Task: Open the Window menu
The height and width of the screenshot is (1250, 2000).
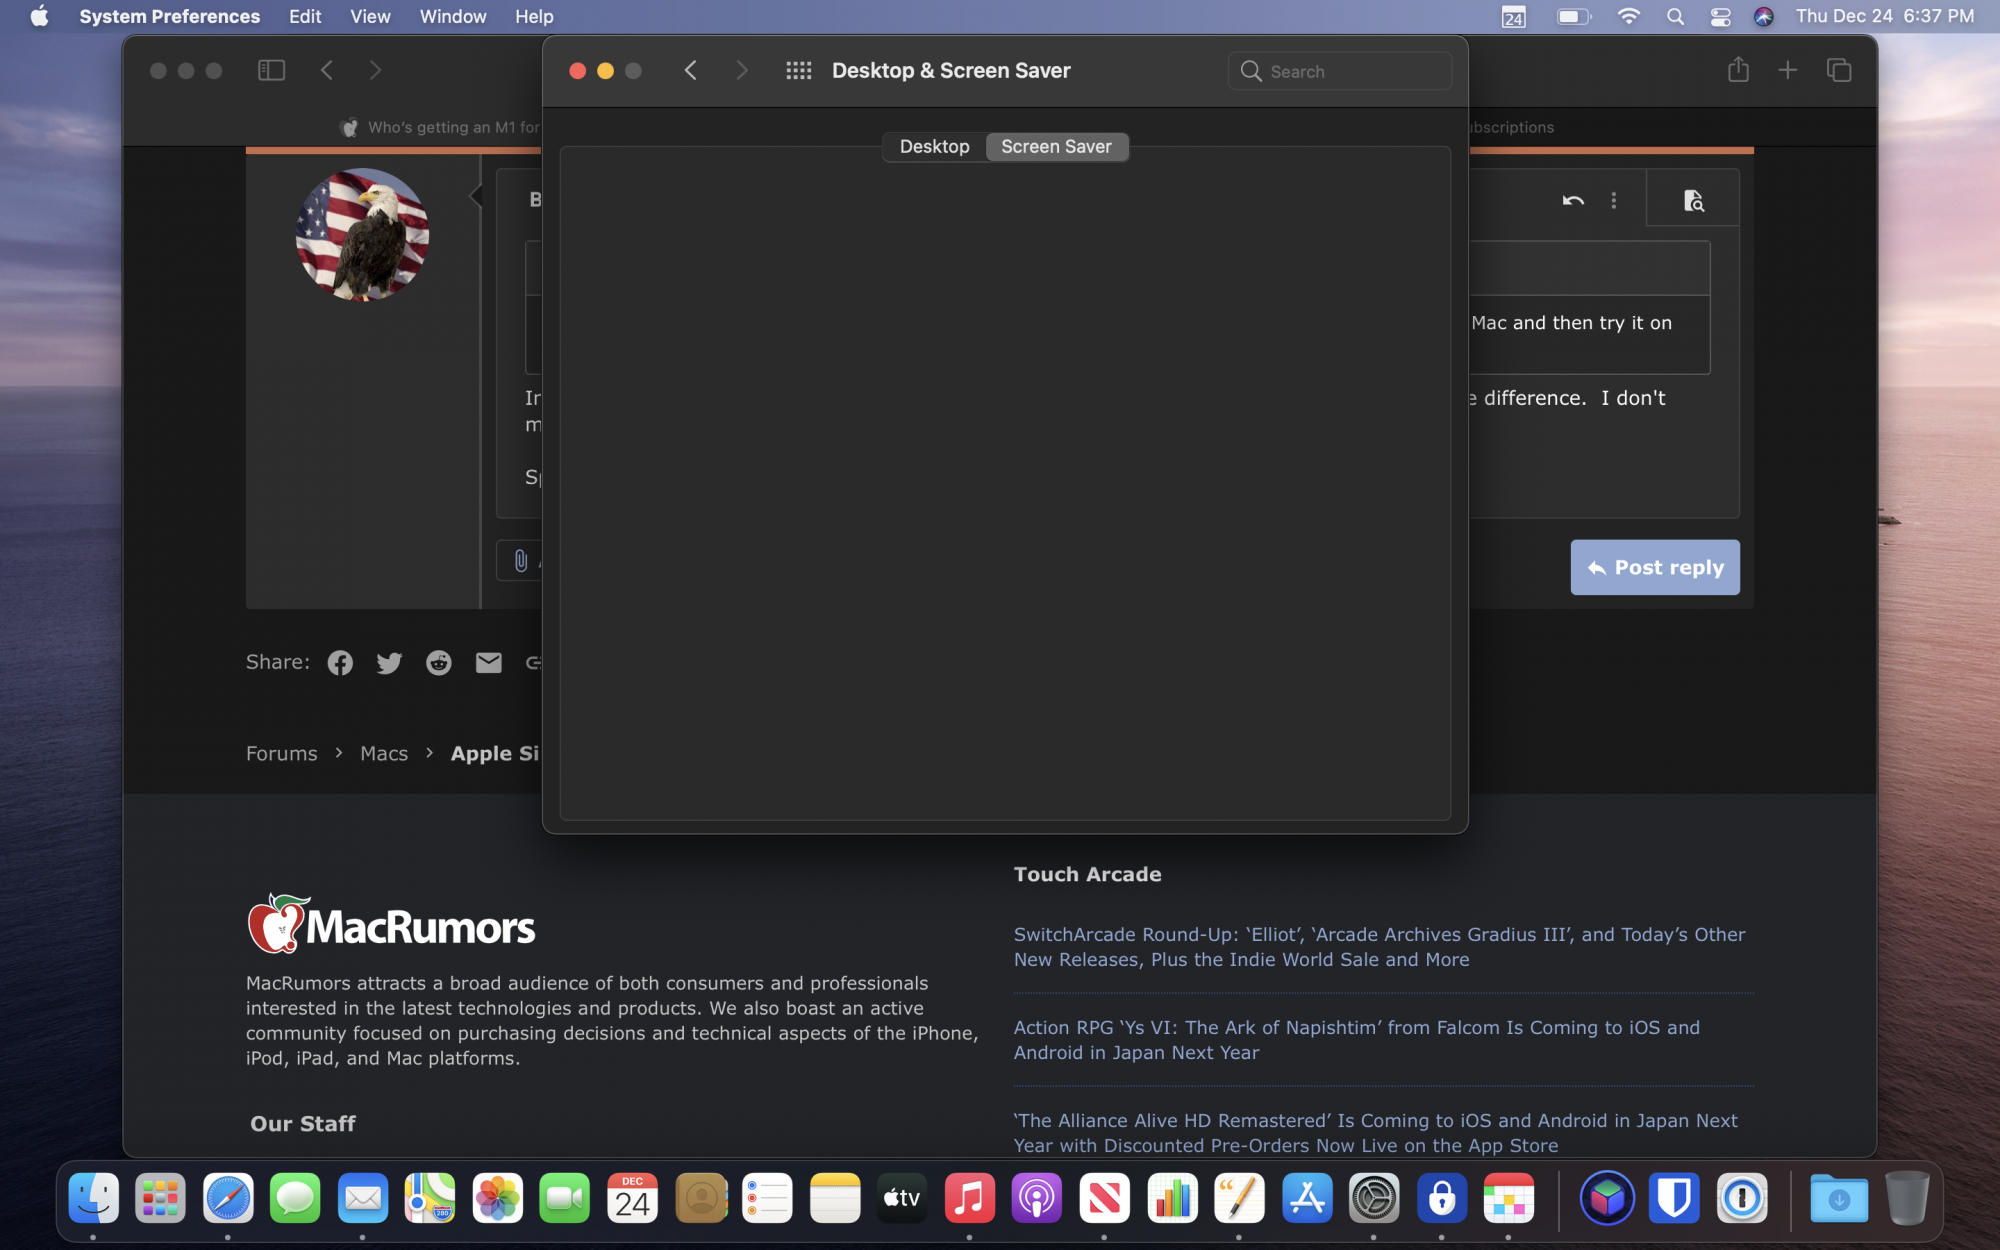Action: (453, 16)
